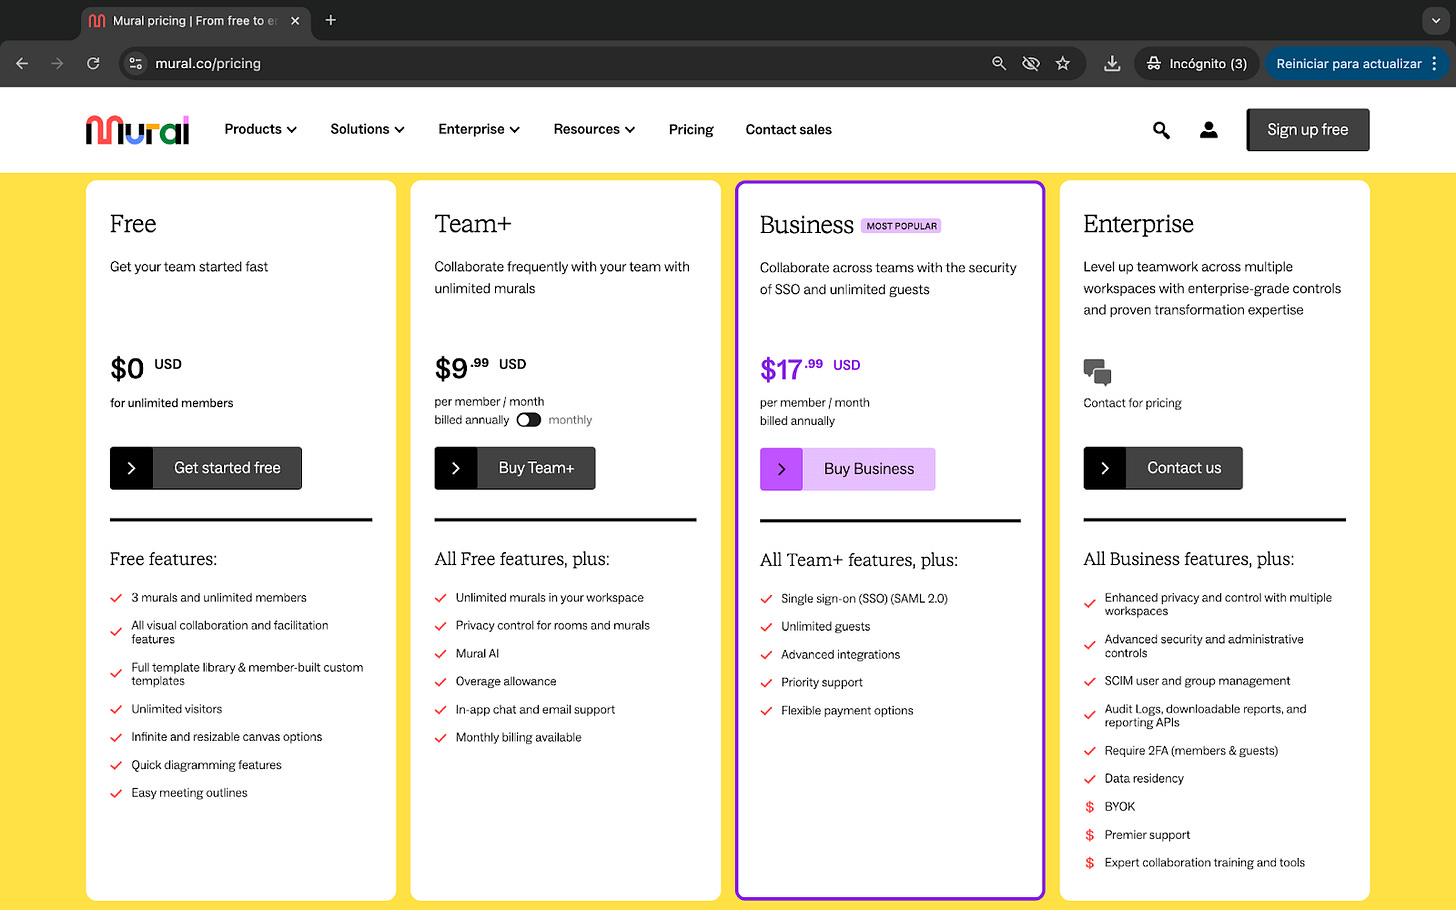The width and height of the screenshot is (1456, 910).
Task: Click the Enterprise plan heading
Action: pos(1138,224)
